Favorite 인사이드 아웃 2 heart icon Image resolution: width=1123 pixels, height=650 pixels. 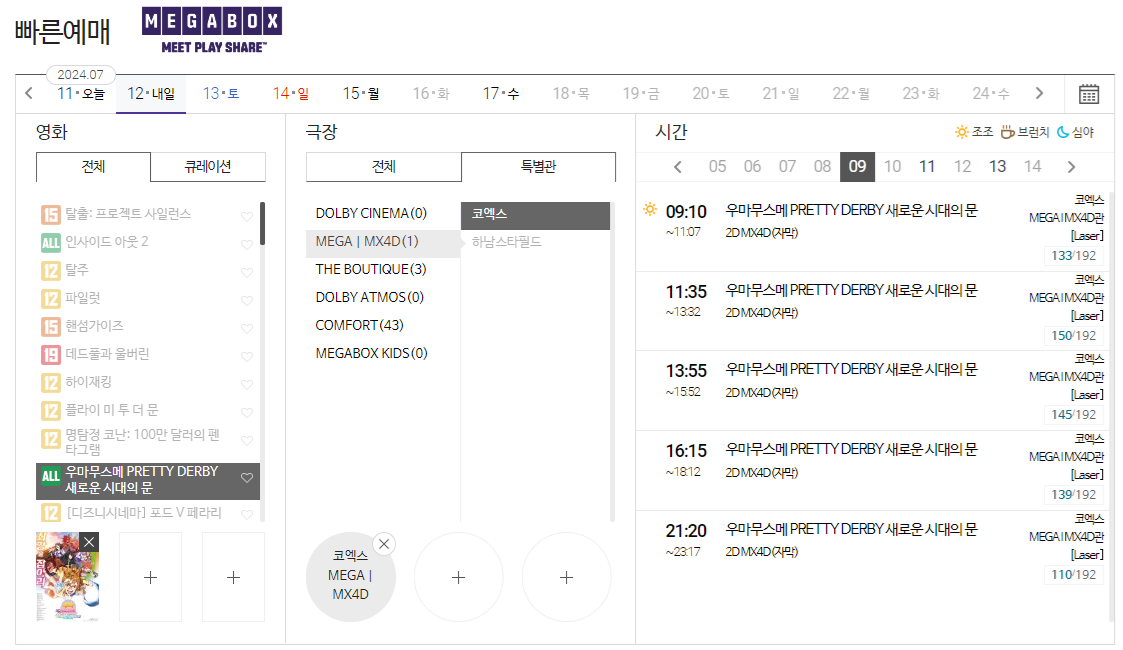(247, 244)
